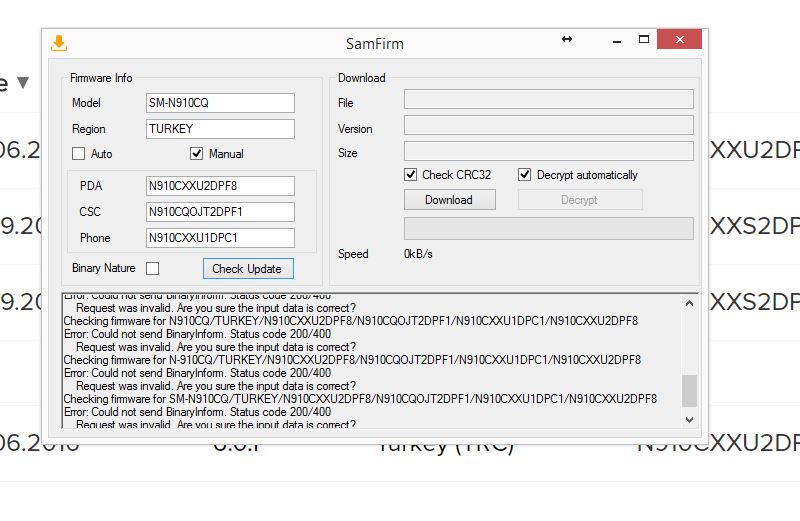Click the Check Update button

click(248, 268)
